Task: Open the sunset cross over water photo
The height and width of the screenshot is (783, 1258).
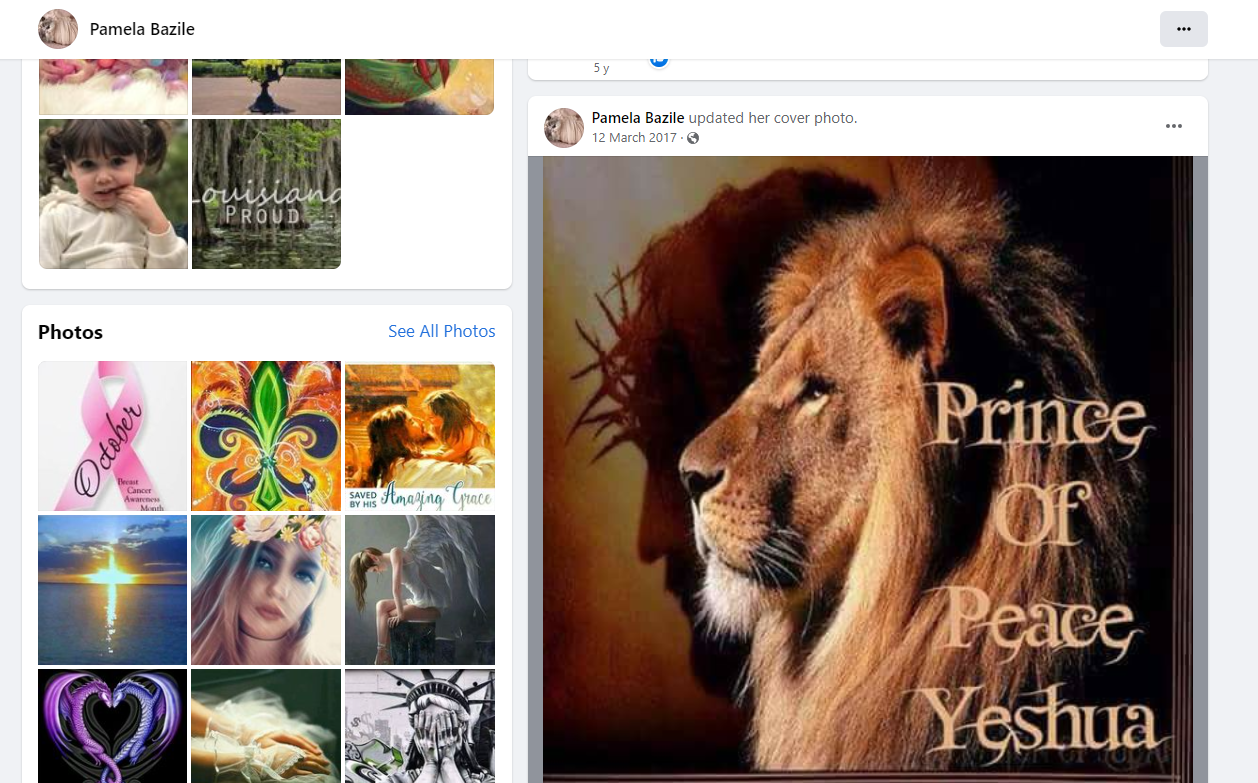Action: [x=113, y=590]
